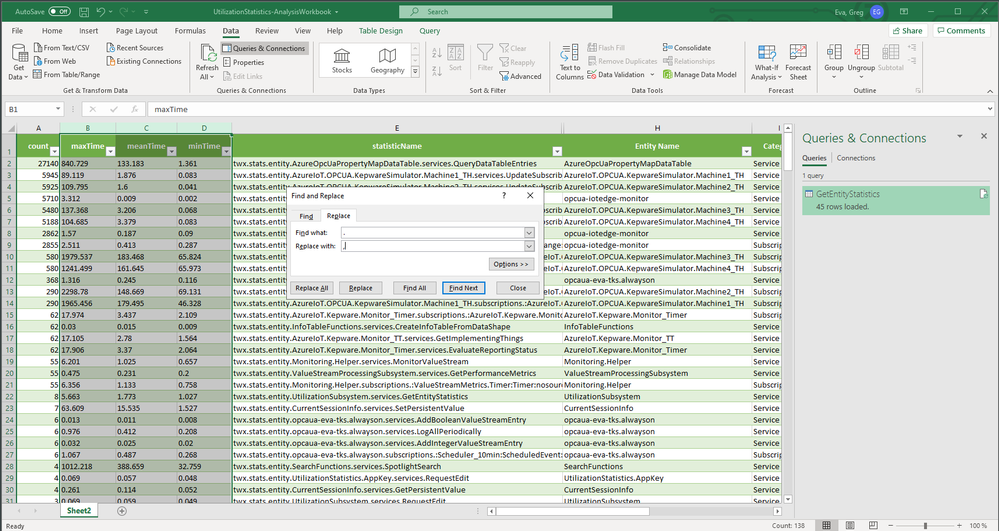Launch Text to Columns wizard
Viewport: 999px width, 531px height.
570,62
